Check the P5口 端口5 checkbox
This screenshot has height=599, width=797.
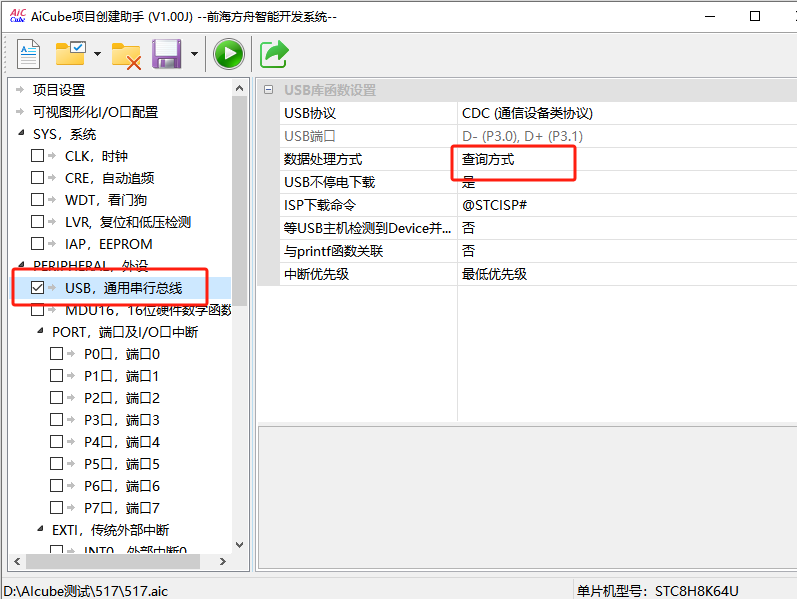pos(56,464)
